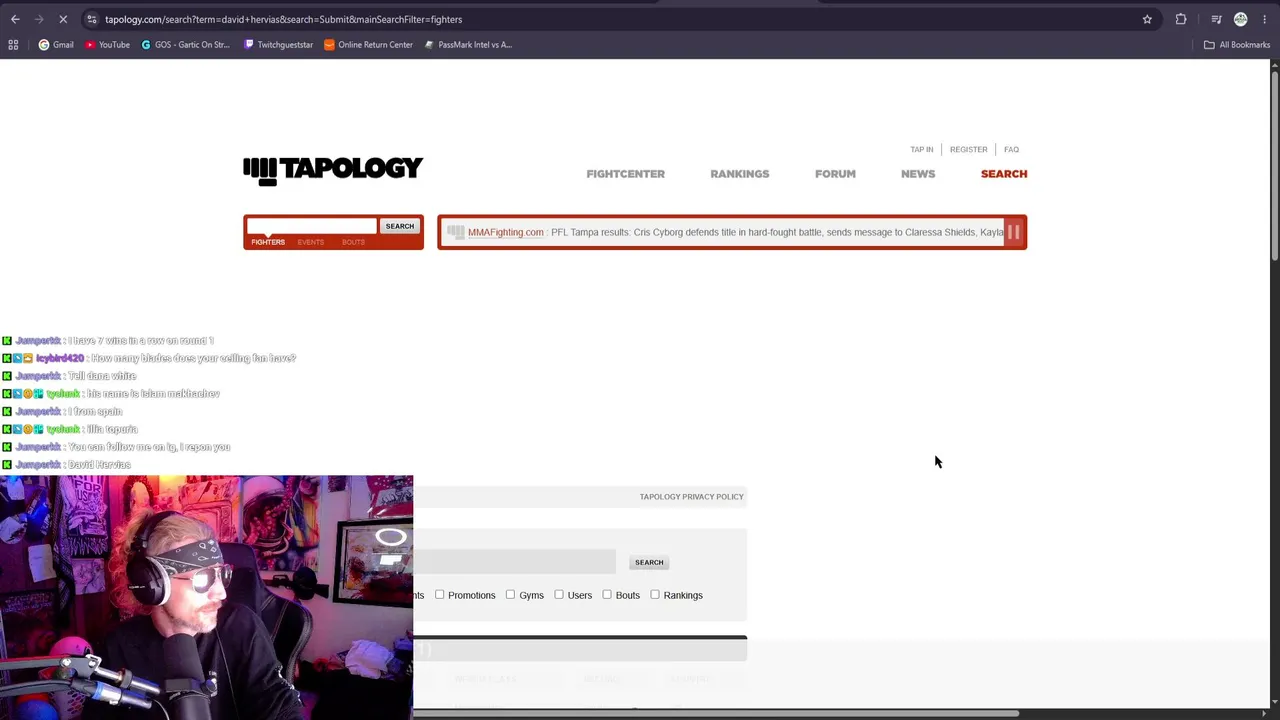Open the FORUM section

pyautogui.click(x=835, y=174)
